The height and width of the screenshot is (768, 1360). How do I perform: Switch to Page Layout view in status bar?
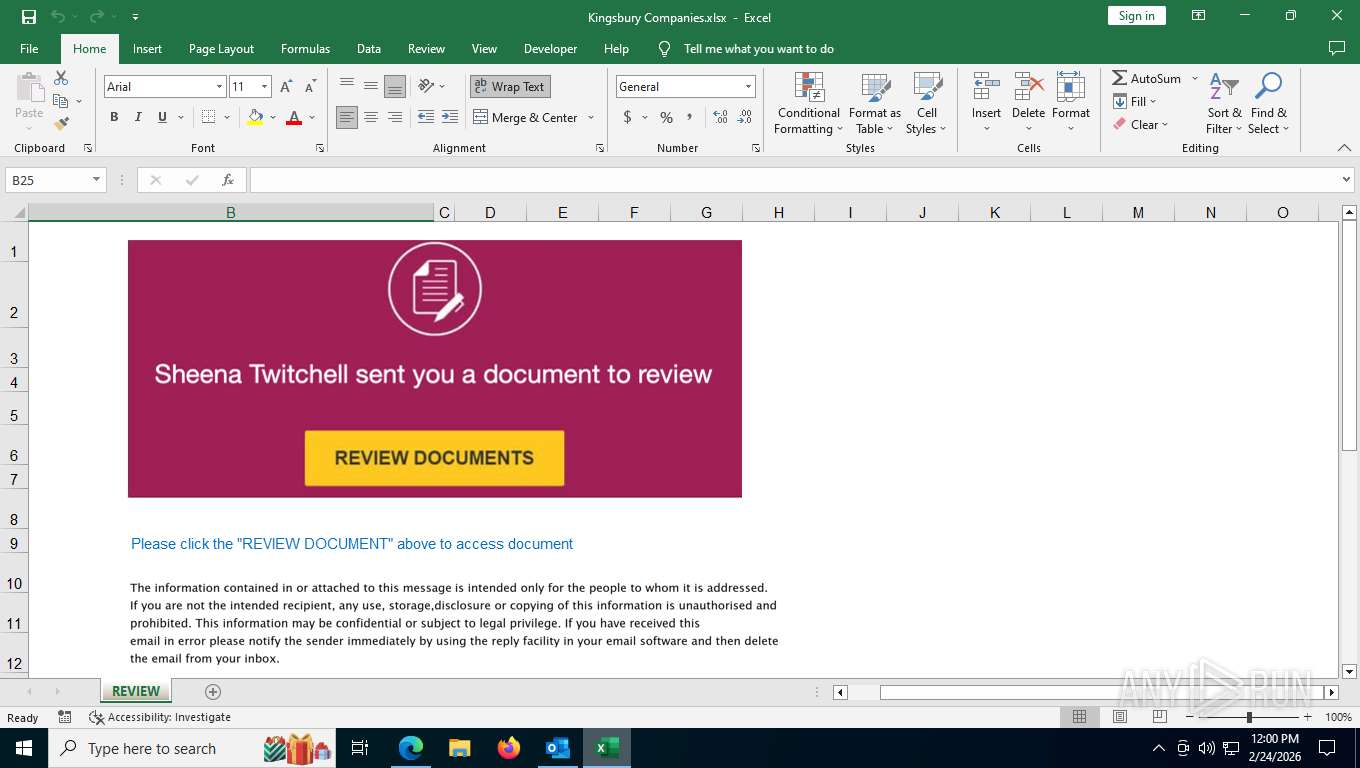pyautogui.click(x=1120, y=717)
